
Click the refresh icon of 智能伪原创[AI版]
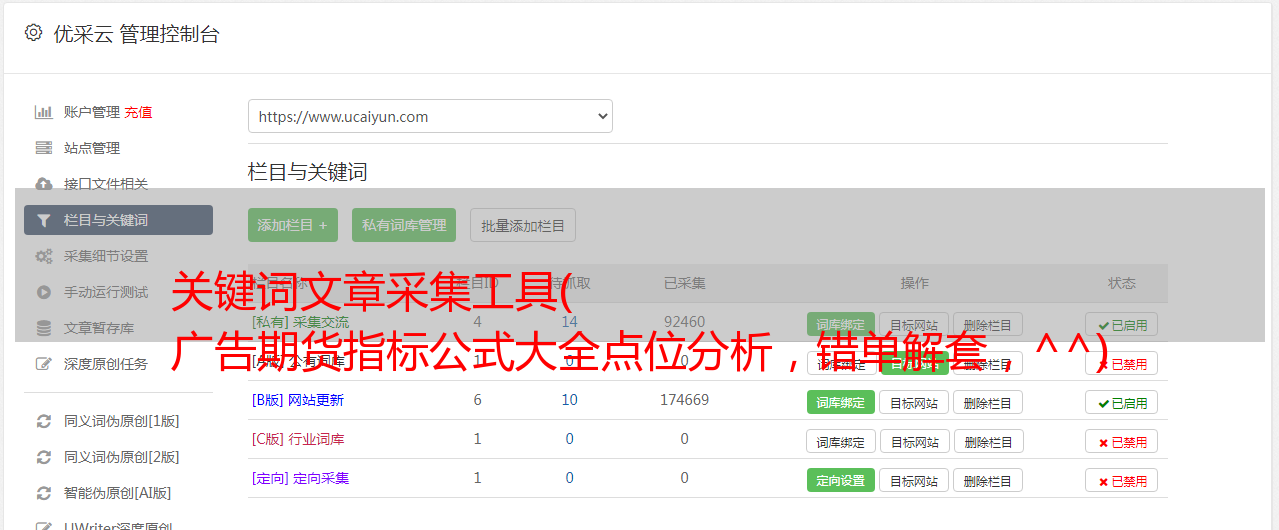click(44, 493)
